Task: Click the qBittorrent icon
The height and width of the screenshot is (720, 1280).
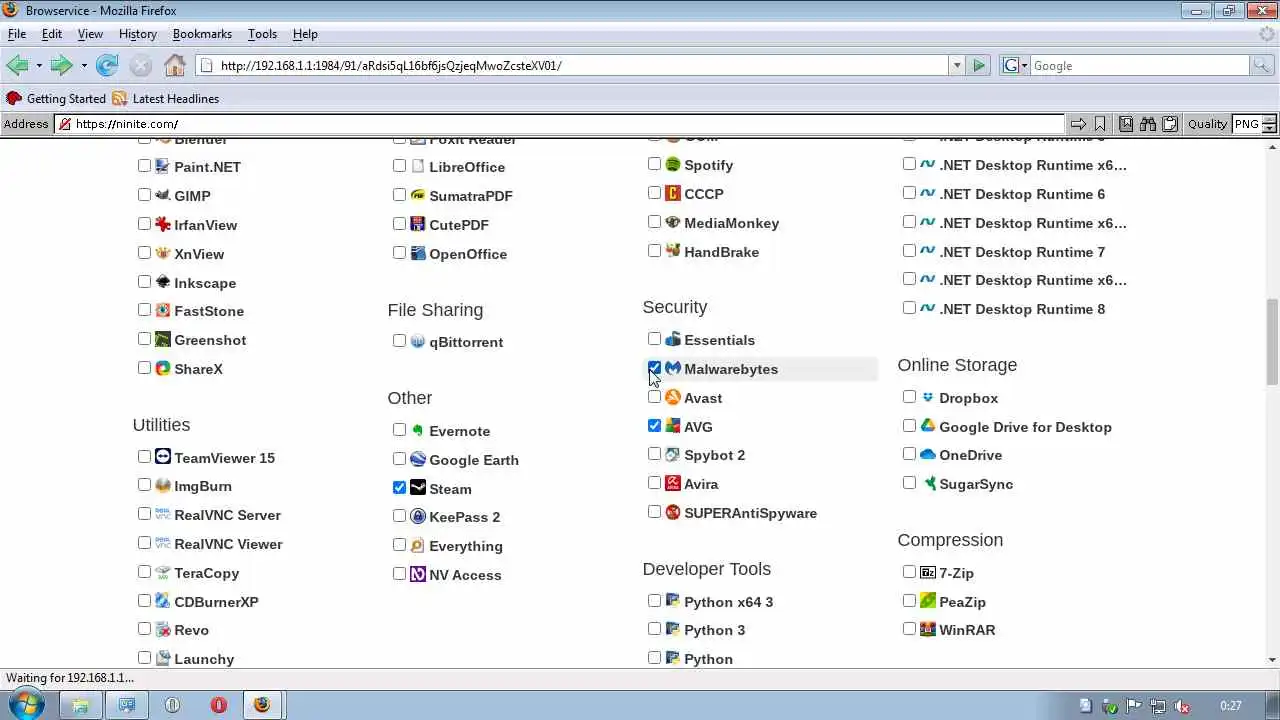Action: (418, 341)
